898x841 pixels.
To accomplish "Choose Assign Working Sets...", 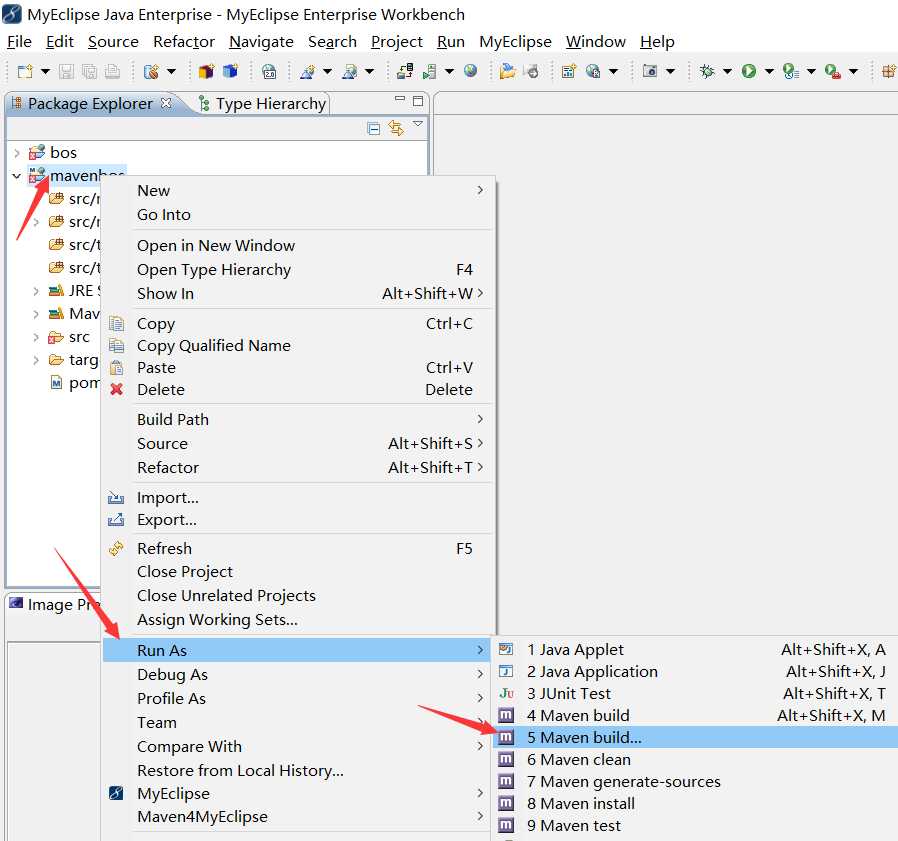I will 298,620.
